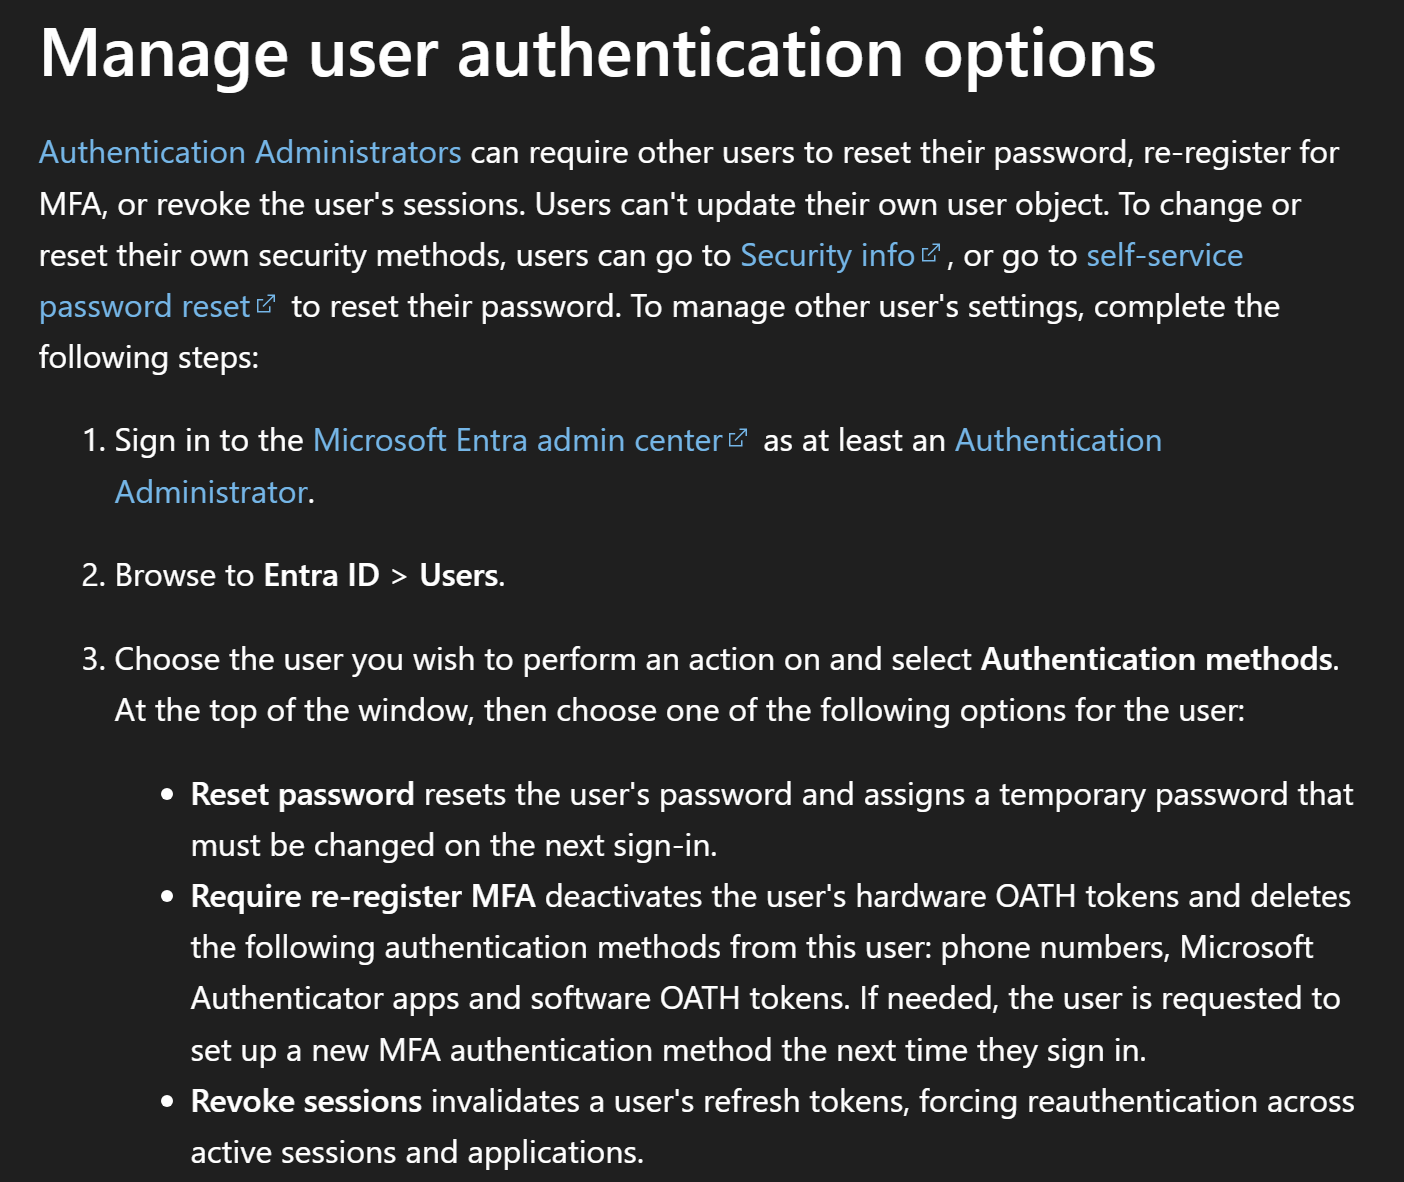1404x1182 pixels.
Task: Open the Security info link
Action: click(827, 256)
